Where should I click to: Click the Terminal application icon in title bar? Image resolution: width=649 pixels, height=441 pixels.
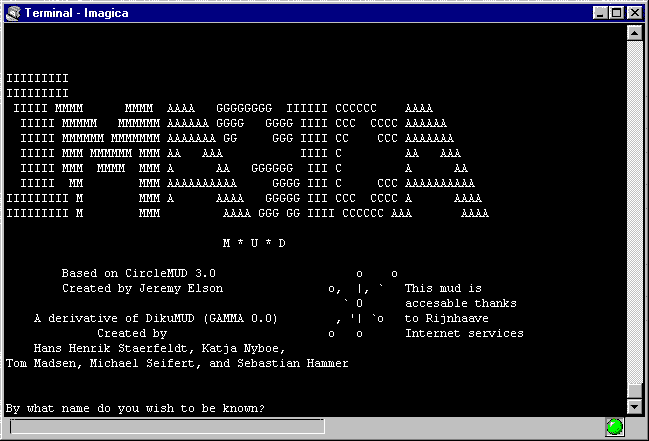tap(12, 12)
